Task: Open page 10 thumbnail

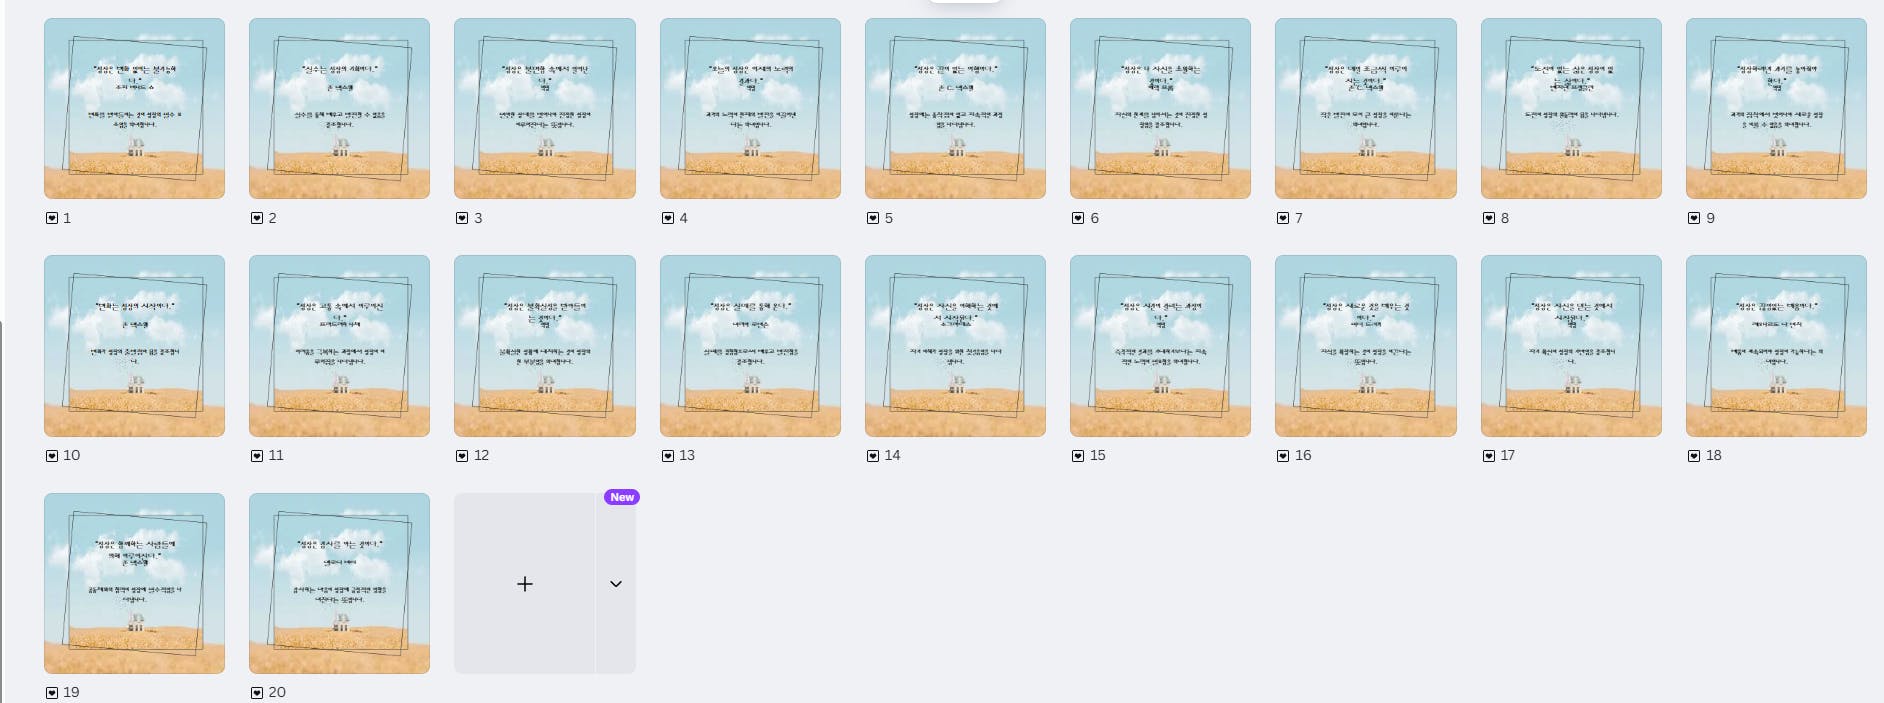Action: click(x=134, y=345)
